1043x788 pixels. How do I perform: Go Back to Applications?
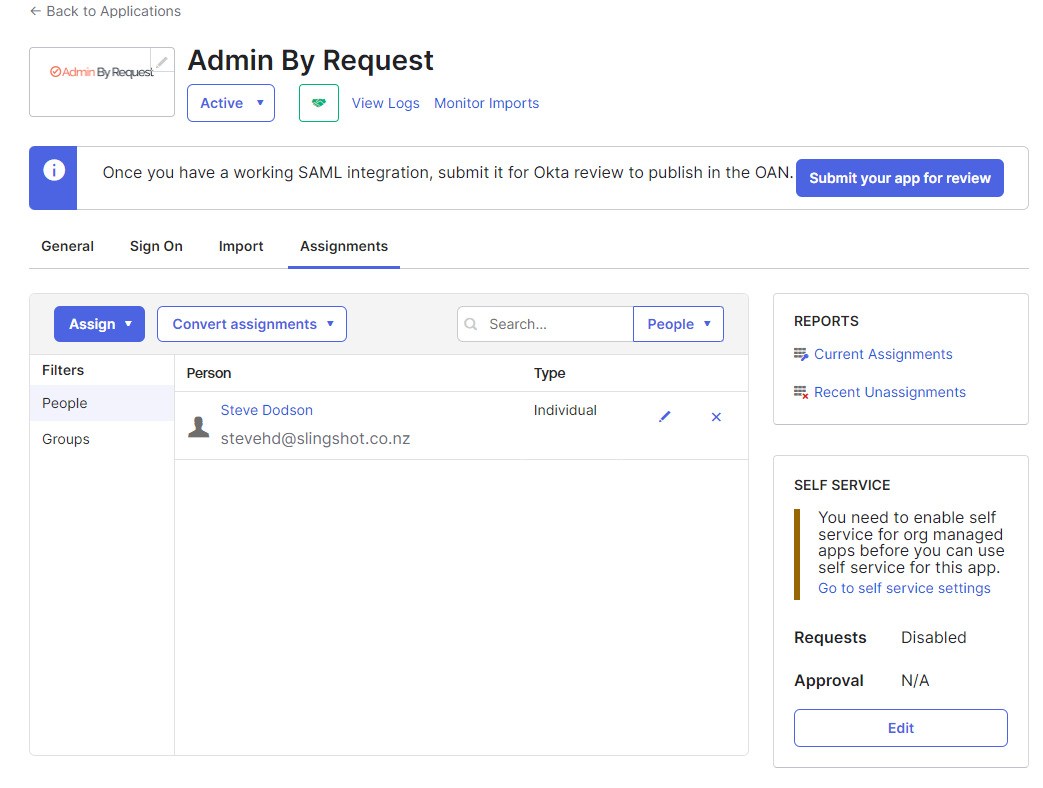point(105,11)
